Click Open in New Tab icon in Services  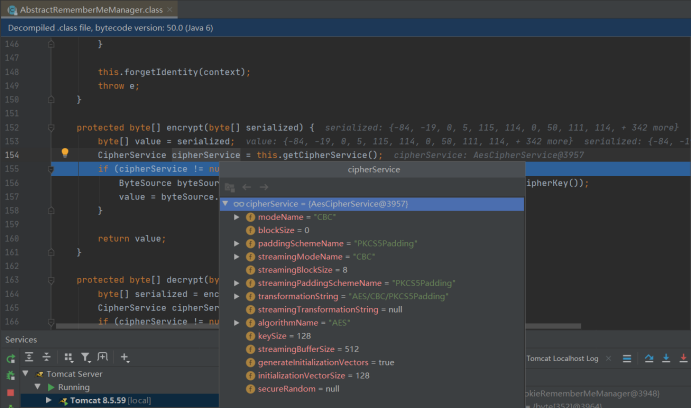click(102, 357)
